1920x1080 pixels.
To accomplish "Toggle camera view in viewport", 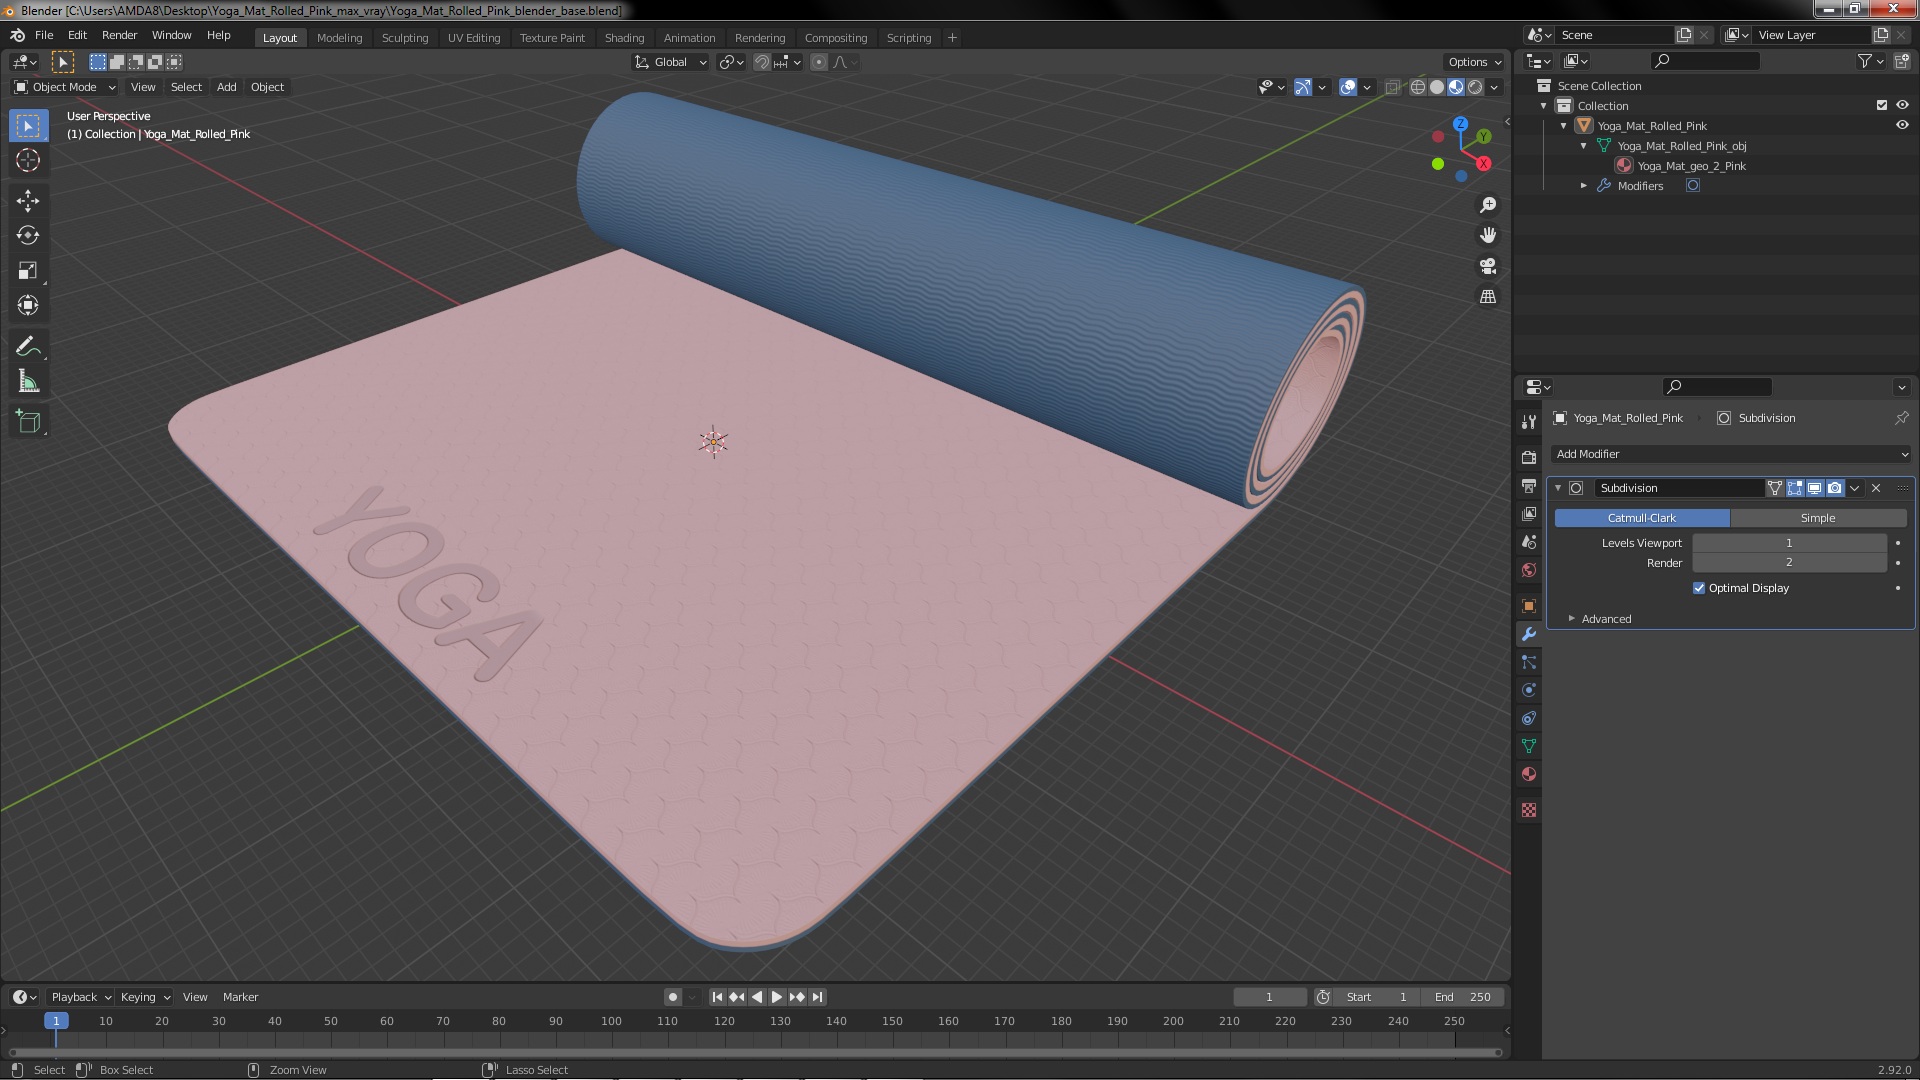I will (1488, 266).
